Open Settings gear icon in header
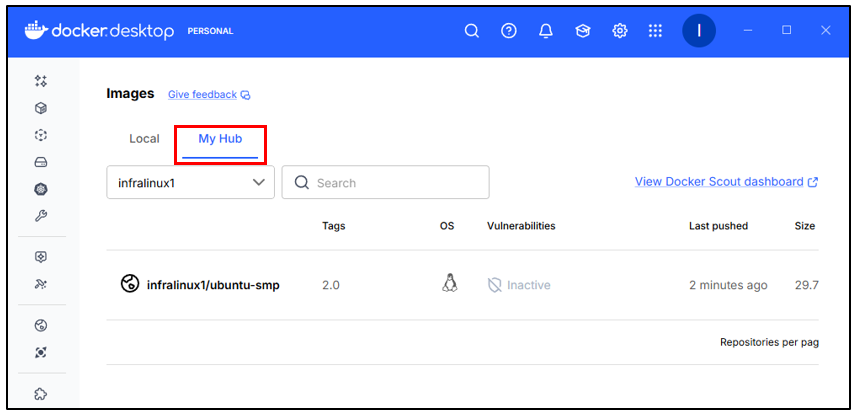The height and width of the screenshot is (414, 855). [619, 31]
